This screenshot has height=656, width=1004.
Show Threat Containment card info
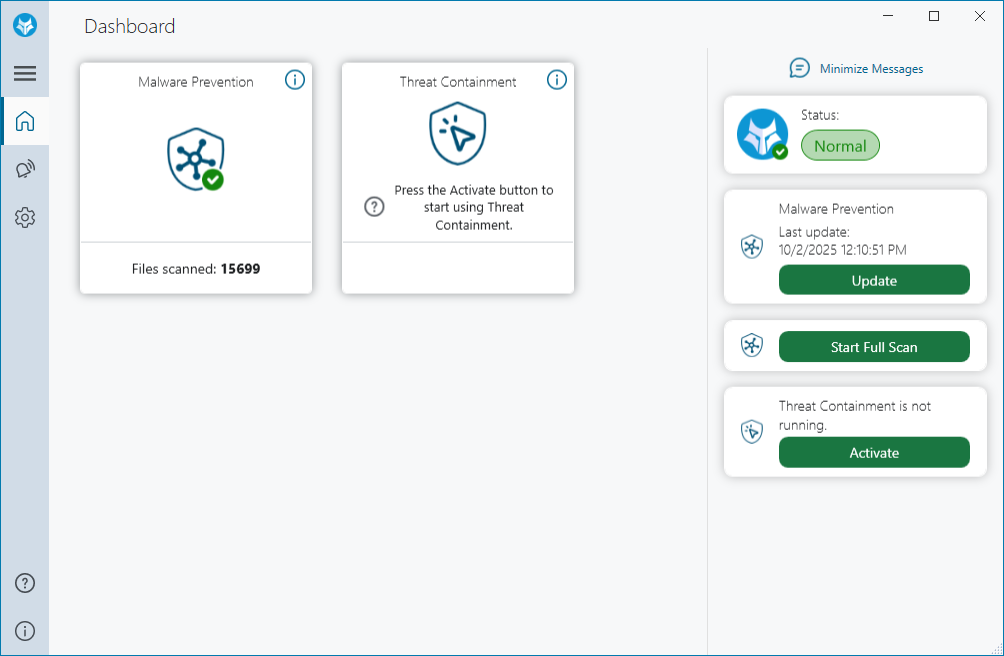pos(557,80)
